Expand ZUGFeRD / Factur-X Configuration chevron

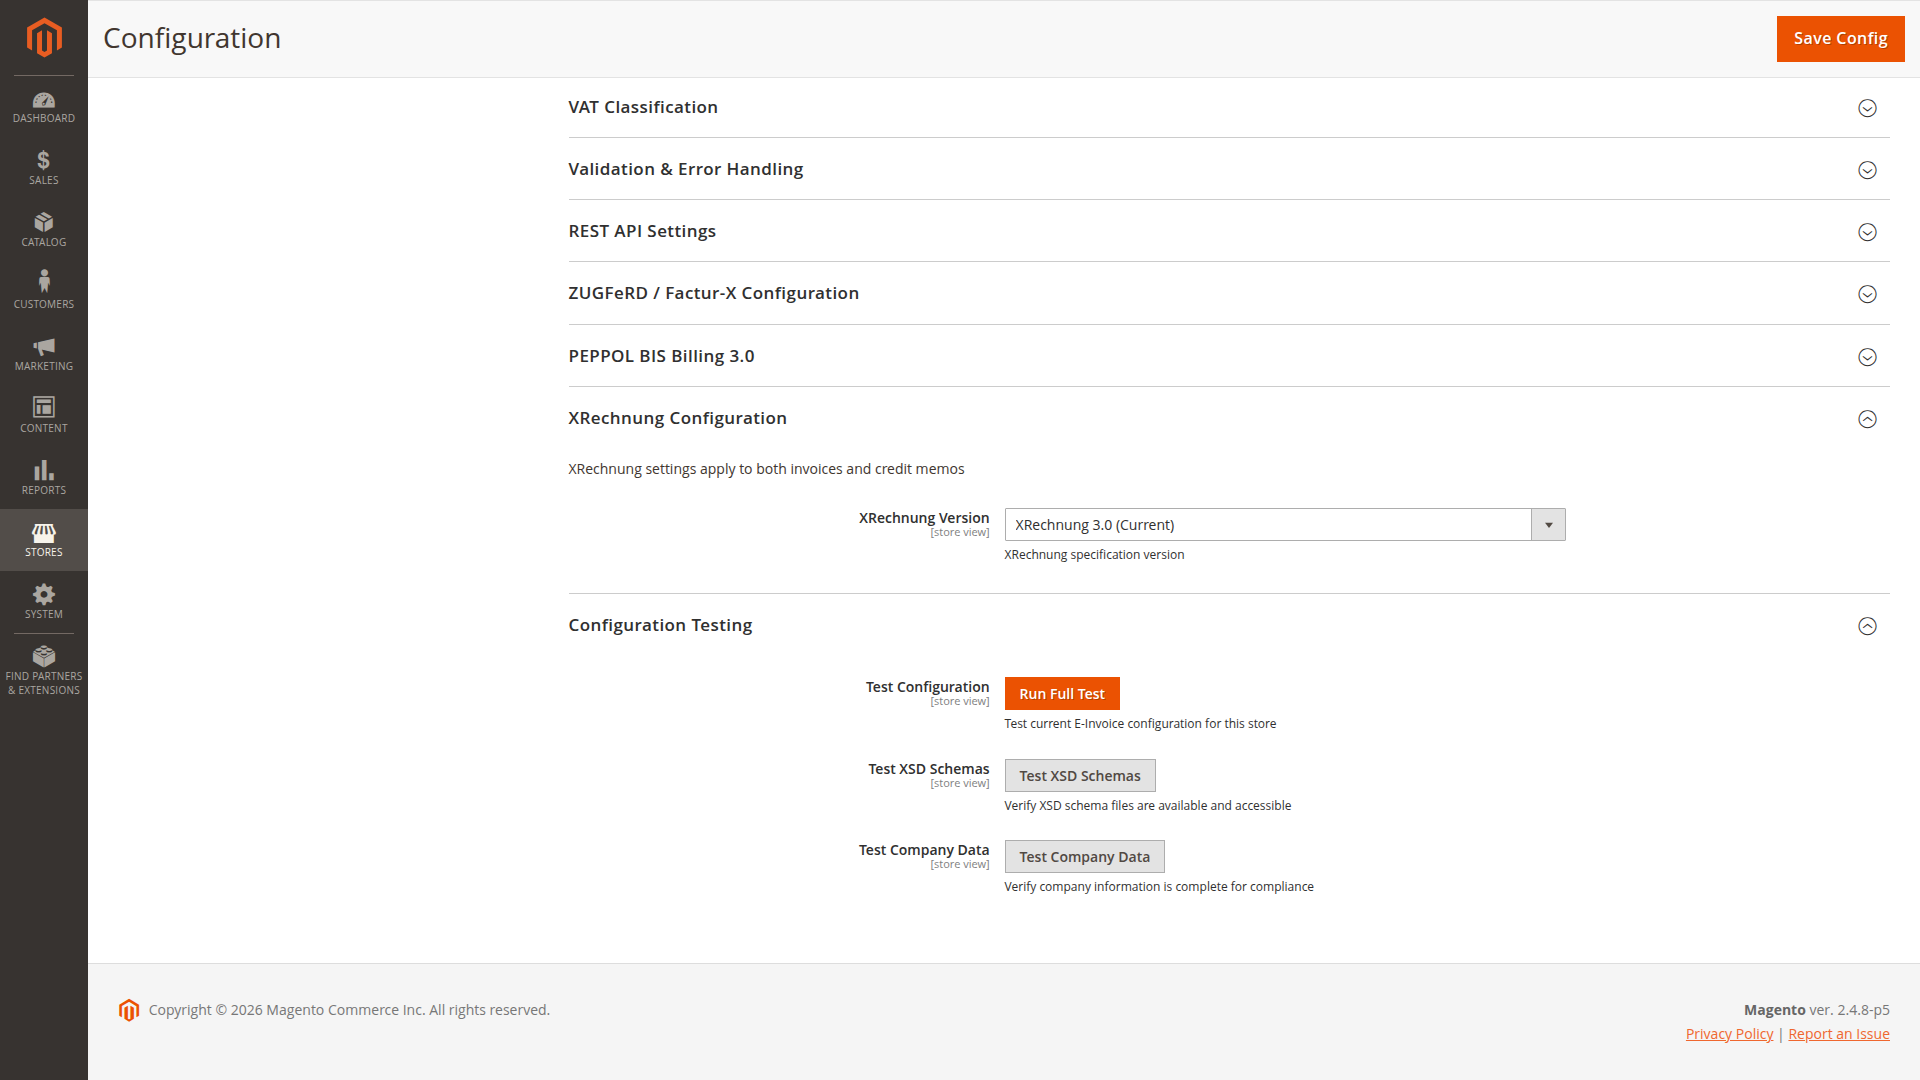pos(1867,294)
